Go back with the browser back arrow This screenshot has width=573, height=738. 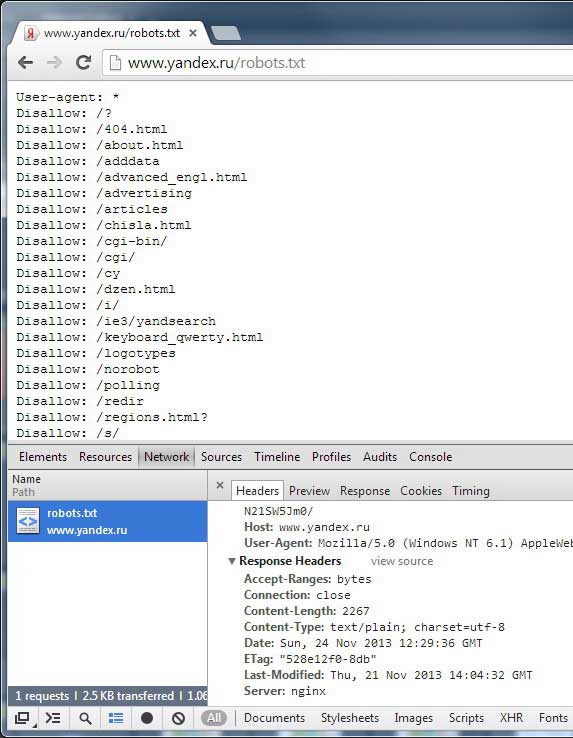point(25,63)
